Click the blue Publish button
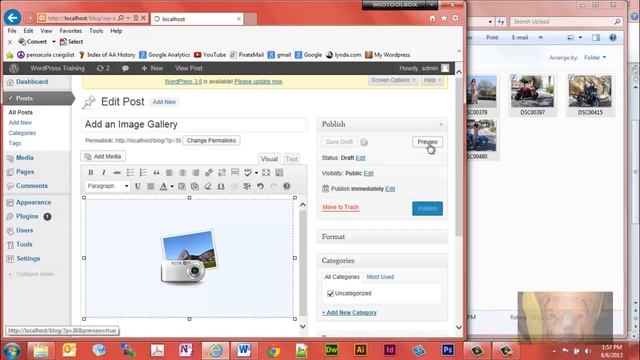The width and height of the screenshot is (640, 360). pyautogui.click(x=427, y=209)
